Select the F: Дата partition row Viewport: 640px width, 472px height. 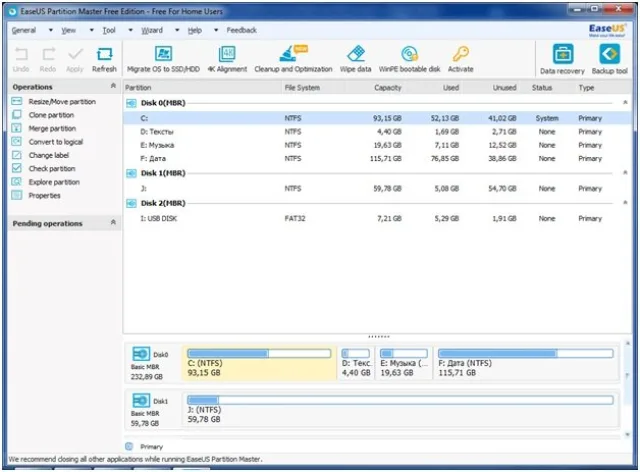point(378,159)
